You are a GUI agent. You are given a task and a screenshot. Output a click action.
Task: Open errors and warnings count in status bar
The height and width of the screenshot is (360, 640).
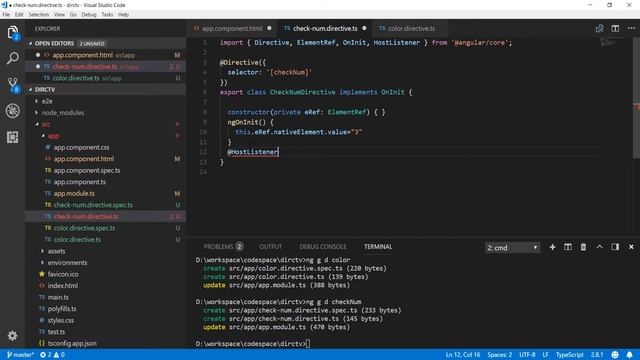click(x=52, y=355)
